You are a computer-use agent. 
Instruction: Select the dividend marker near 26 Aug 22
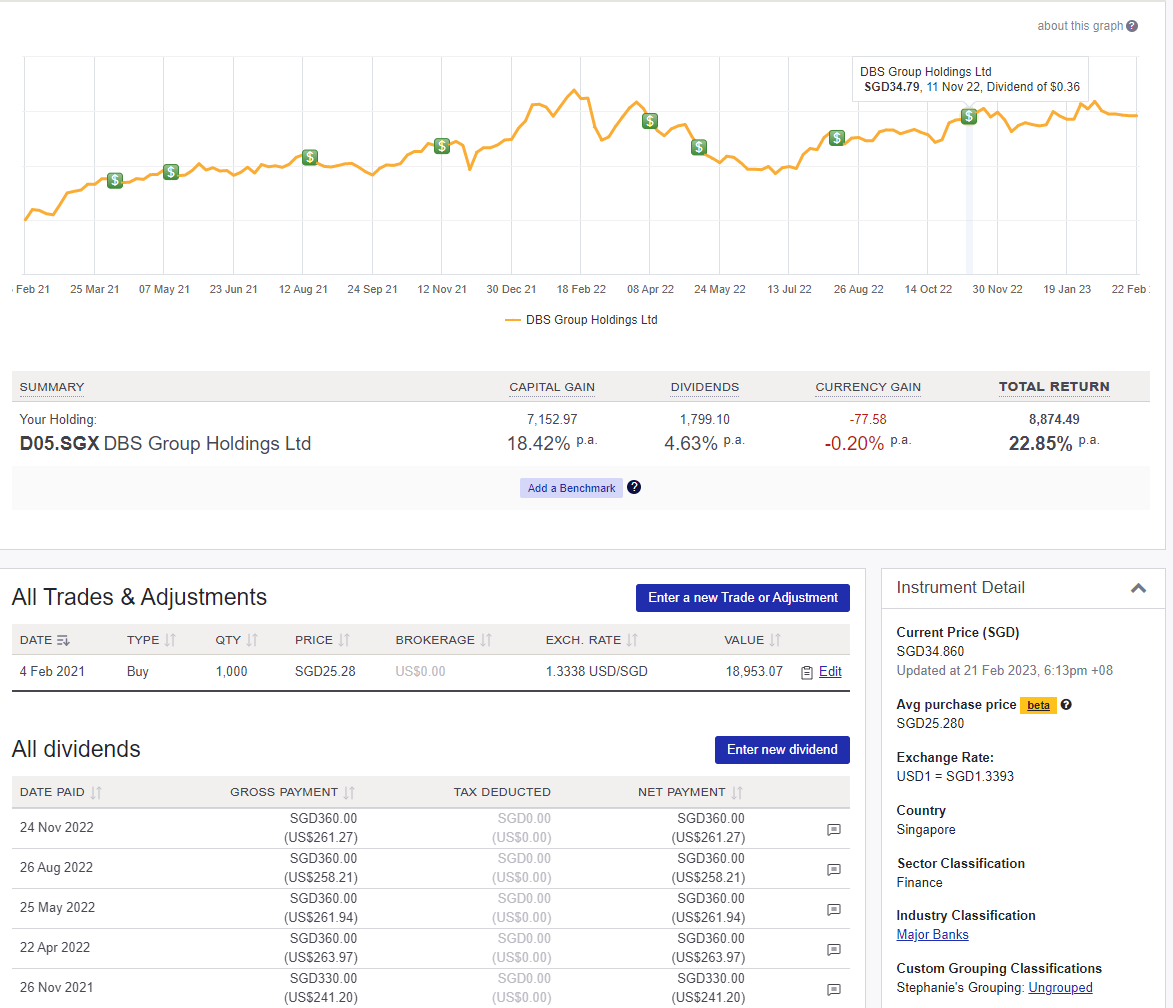click(x=837, y=138)
